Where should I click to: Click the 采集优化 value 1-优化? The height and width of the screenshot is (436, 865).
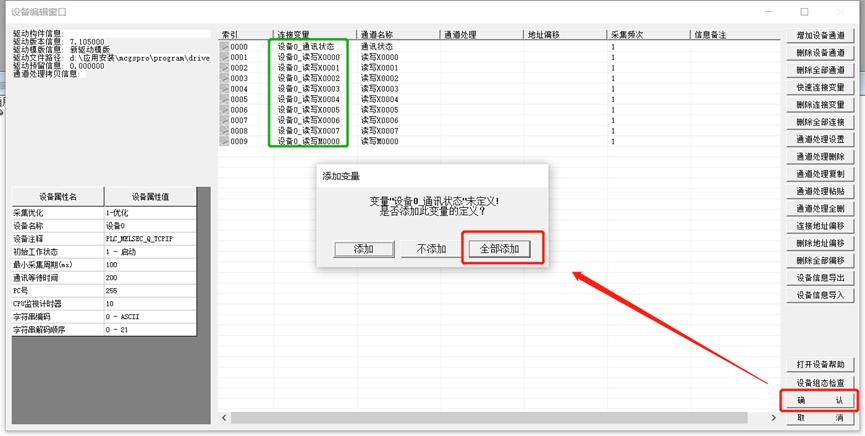click(x=150, y=213)
